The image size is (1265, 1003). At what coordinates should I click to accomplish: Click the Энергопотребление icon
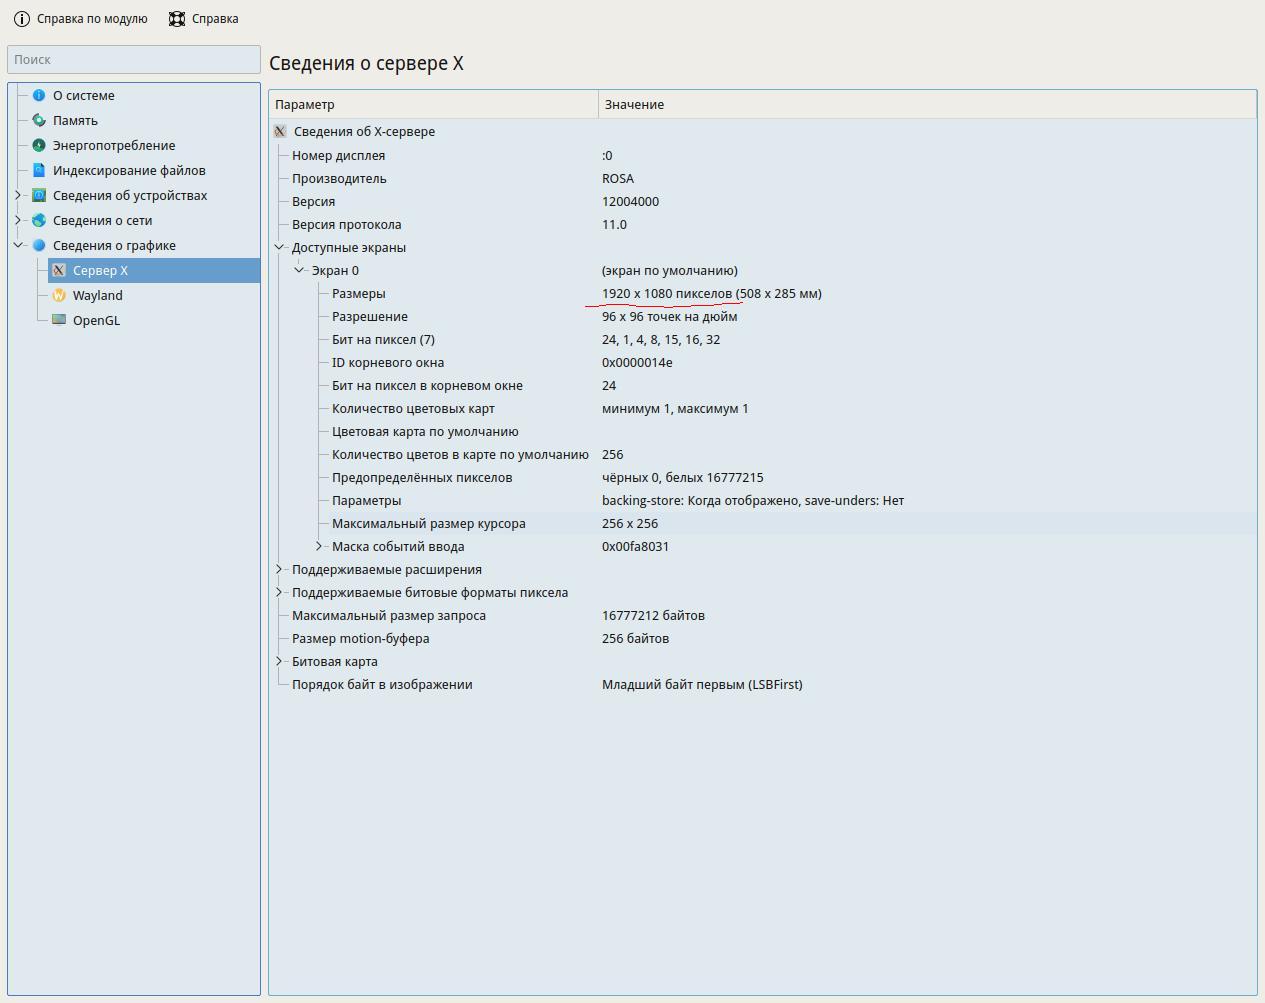39,145
